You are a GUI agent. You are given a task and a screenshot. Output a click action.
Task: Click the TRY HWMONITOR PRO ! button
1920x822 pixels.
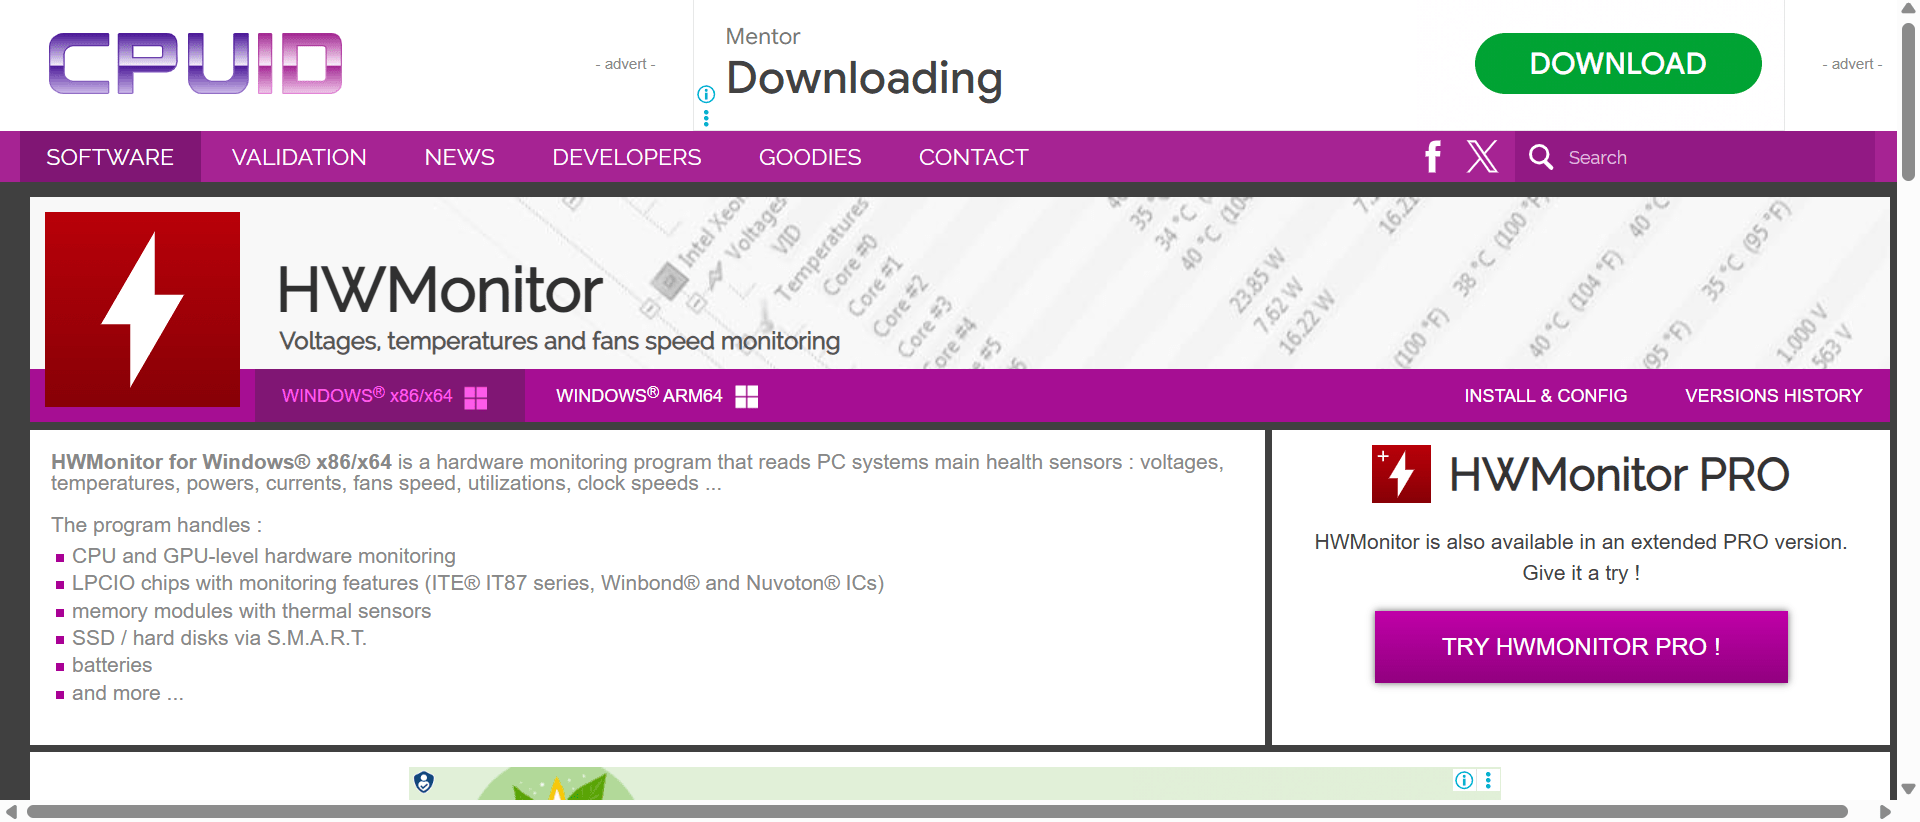(1581, 647)
